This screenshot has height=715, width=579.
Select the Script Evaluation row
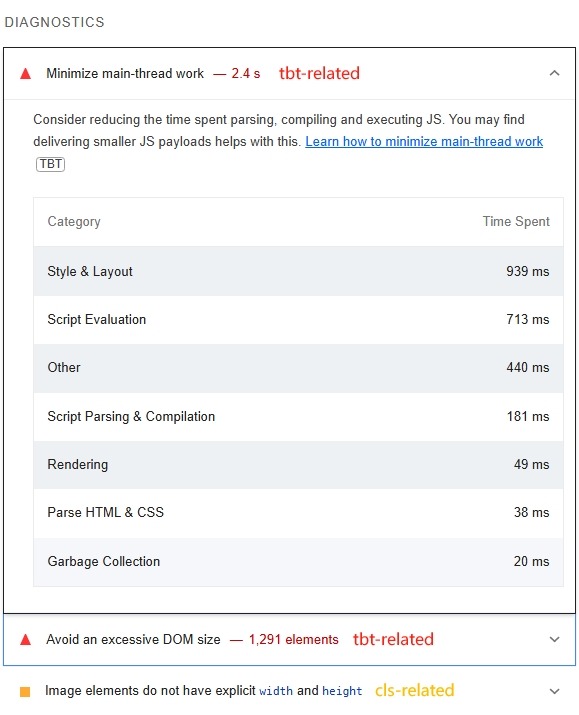tap(298, 320)
